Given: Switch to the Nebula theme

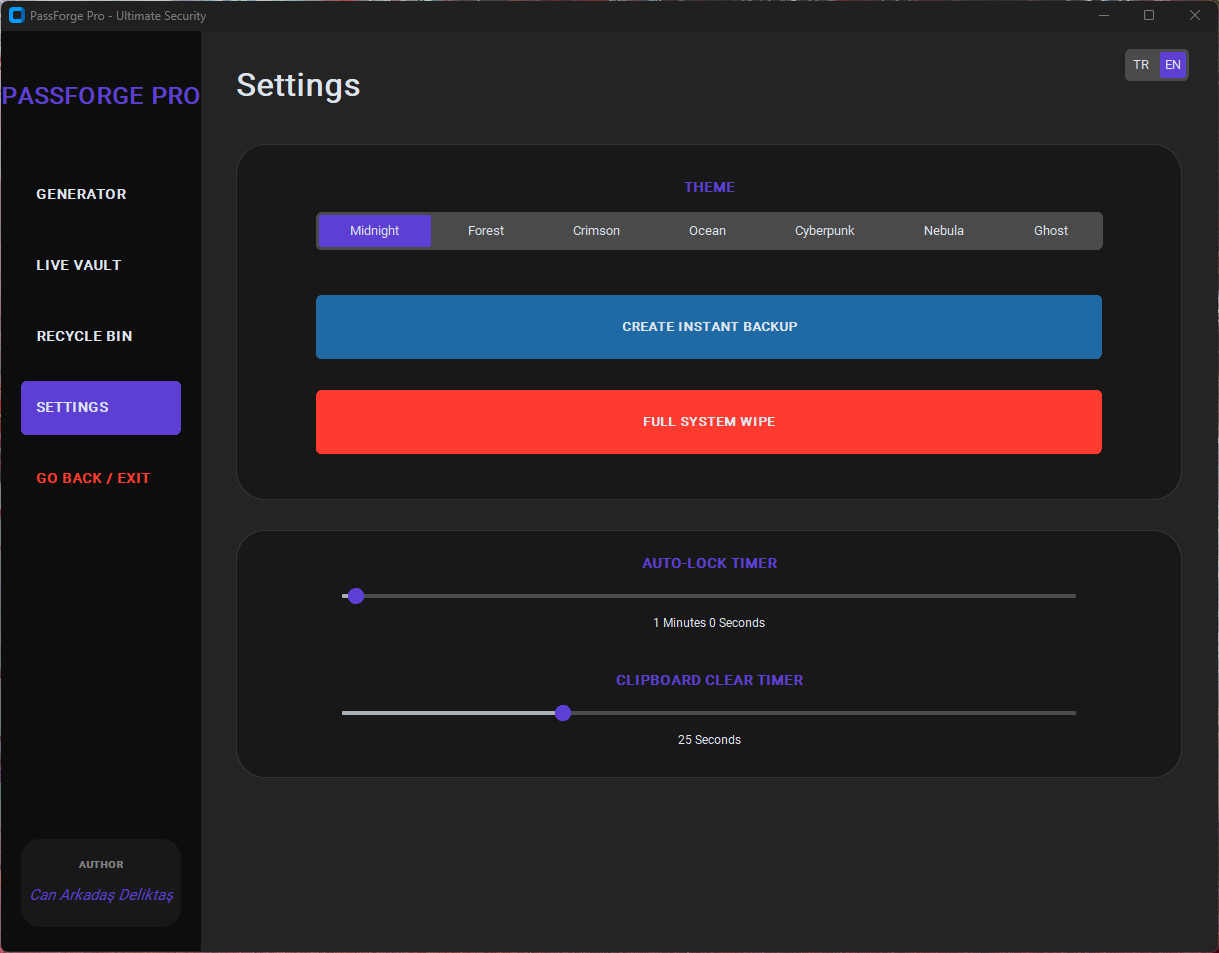Looking at the screenshot, I should click(944, 231).
